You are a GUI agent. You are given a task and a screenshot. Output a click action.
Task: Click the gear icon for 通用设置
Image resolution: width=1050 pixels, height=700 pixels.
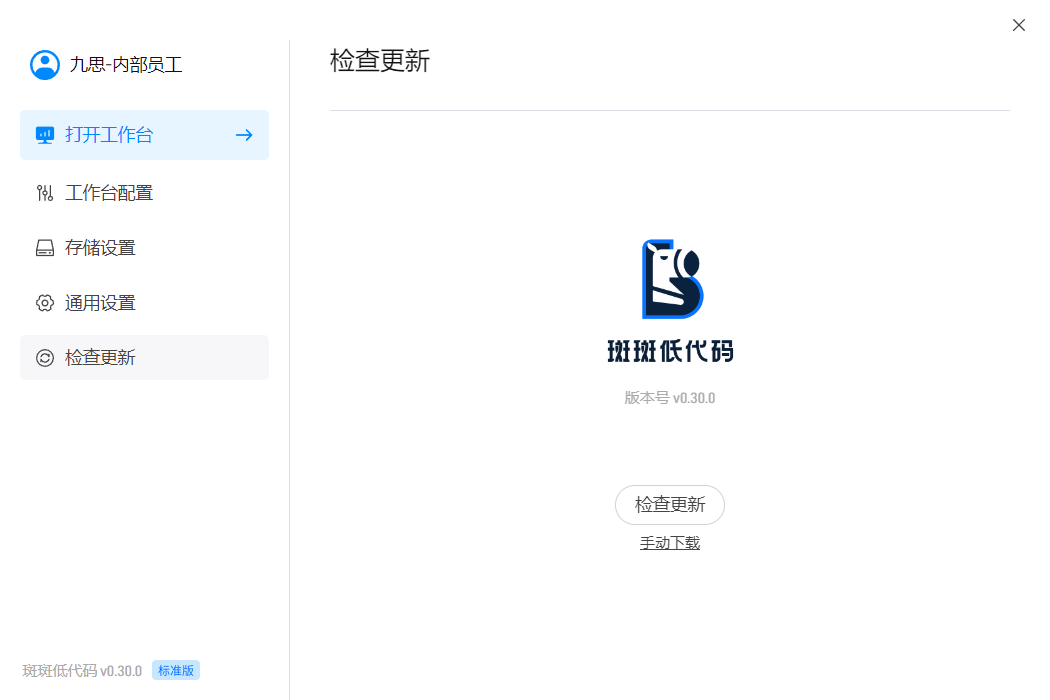click(45, 303)
